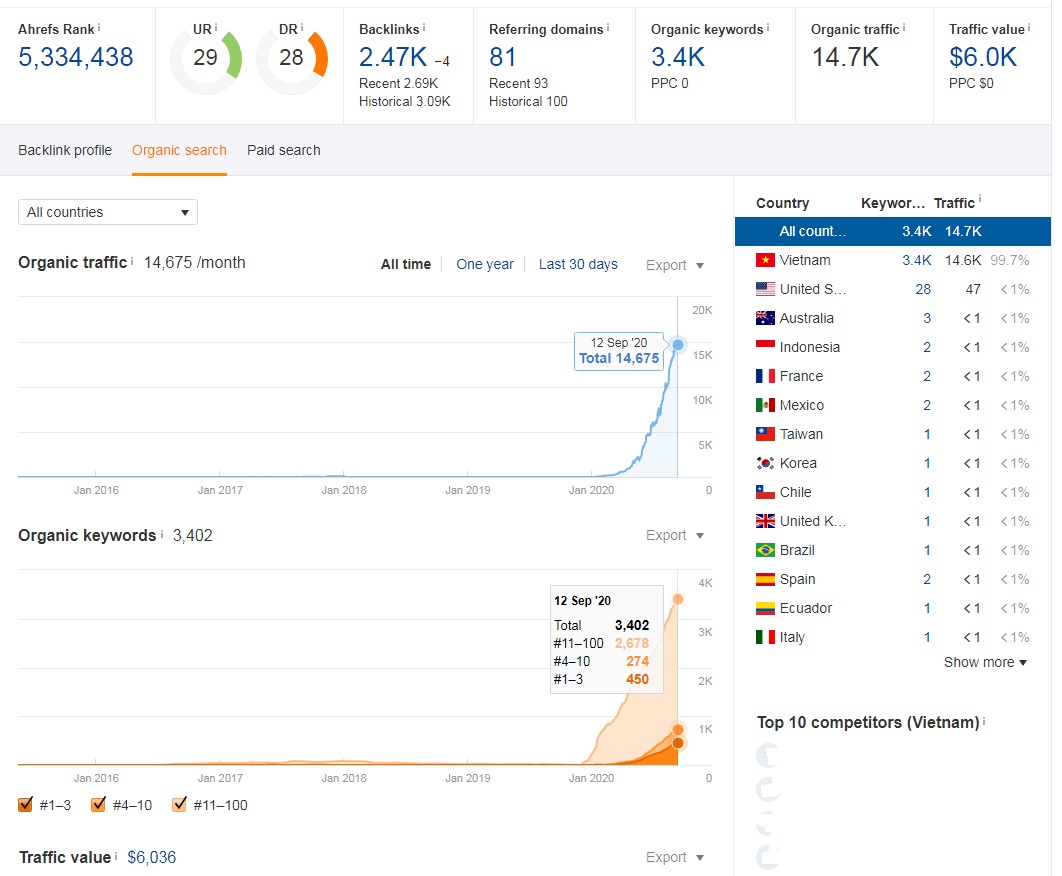Click the Korea flag icon
The height and width of the screenshot is (876, 1062).
765,463
